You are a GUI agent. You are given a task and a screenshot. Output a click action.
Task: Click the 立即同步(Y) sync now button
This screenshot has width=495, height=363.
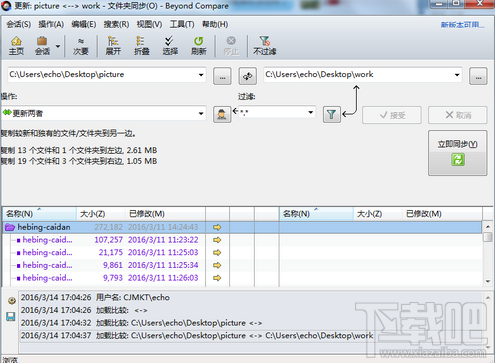(x=458, y=153)
